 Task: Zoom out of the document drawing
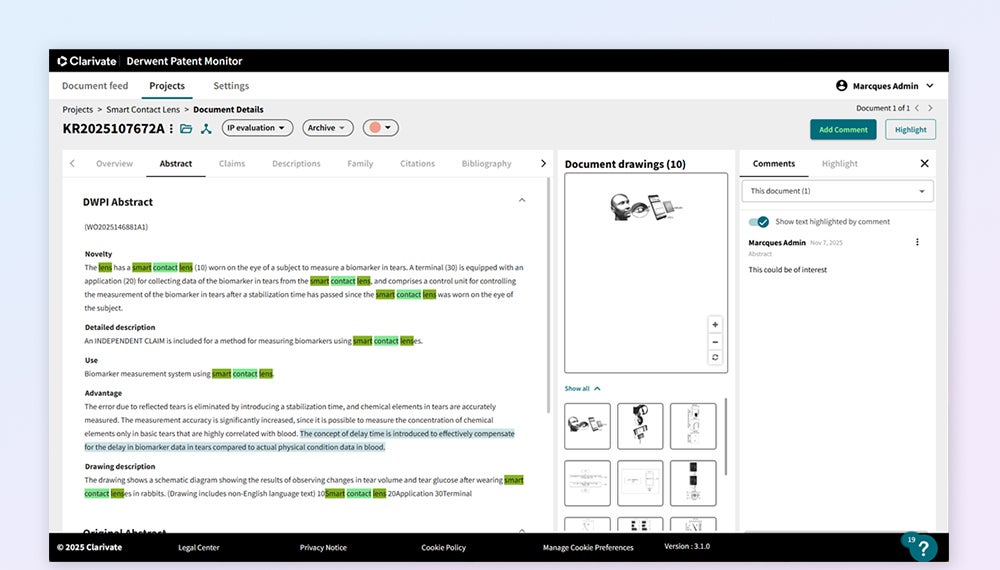coord(715,341)
